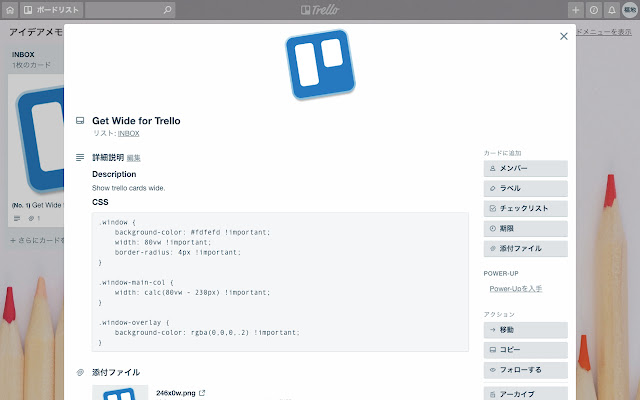The height and width of the screenshot is (400, 640).
Task: Go to Trello home via house icon
Action: tap(10, 10)
